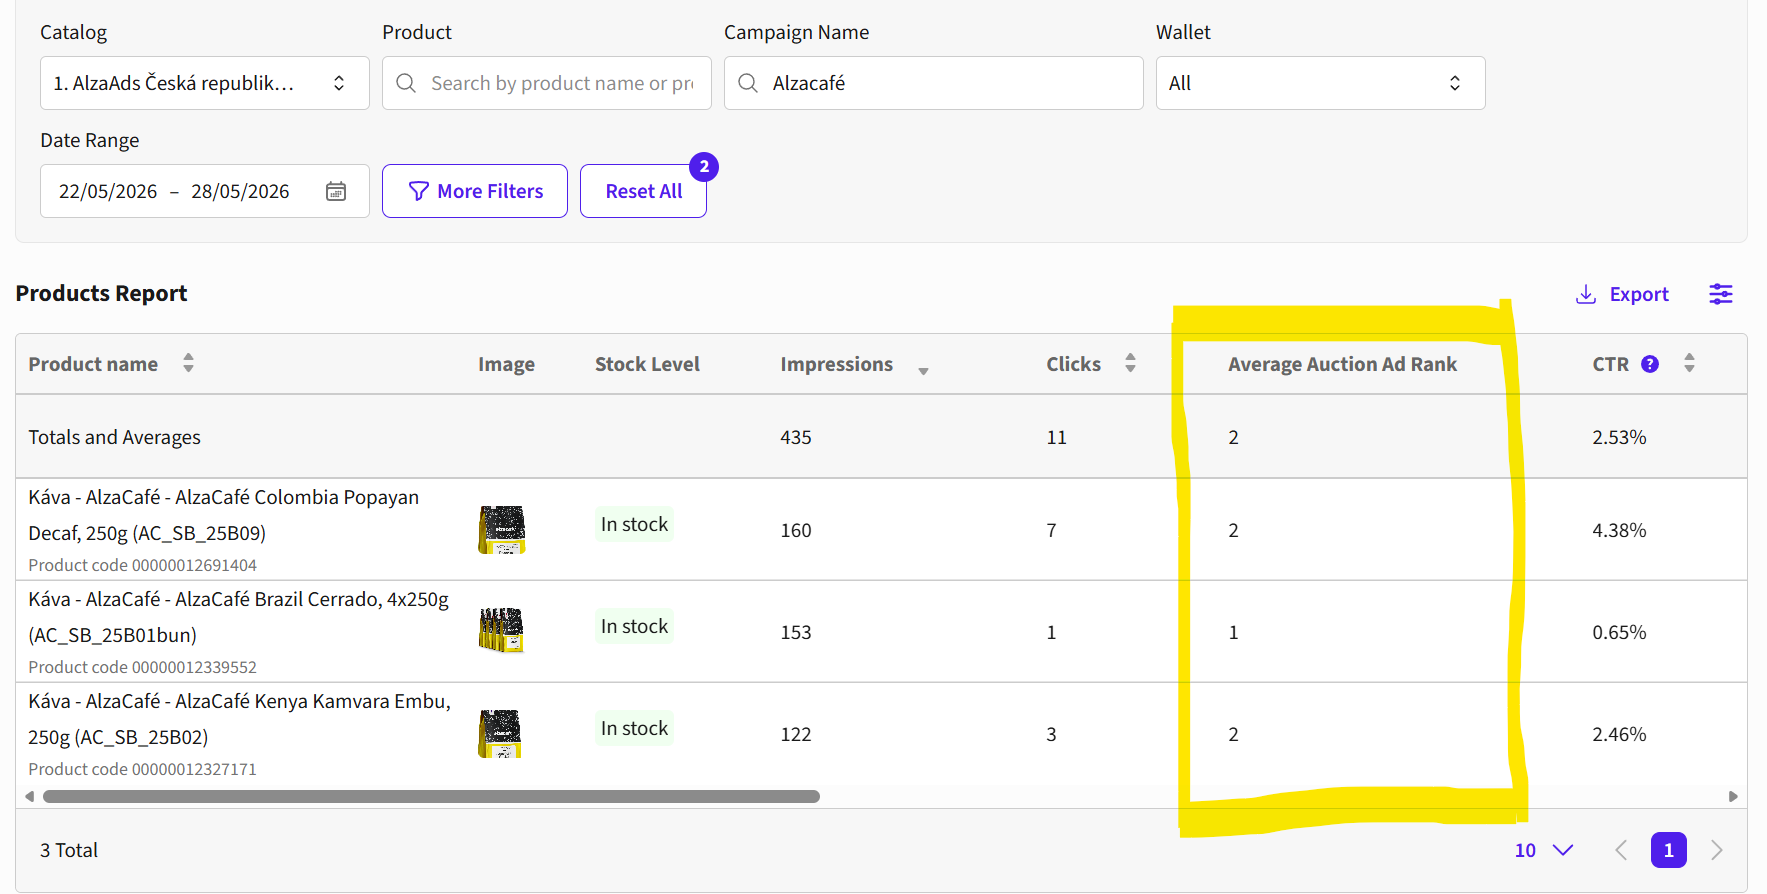This screenshot has width=1767, height=894.
Task: Click impressions value 160
Action: [796, 530]
